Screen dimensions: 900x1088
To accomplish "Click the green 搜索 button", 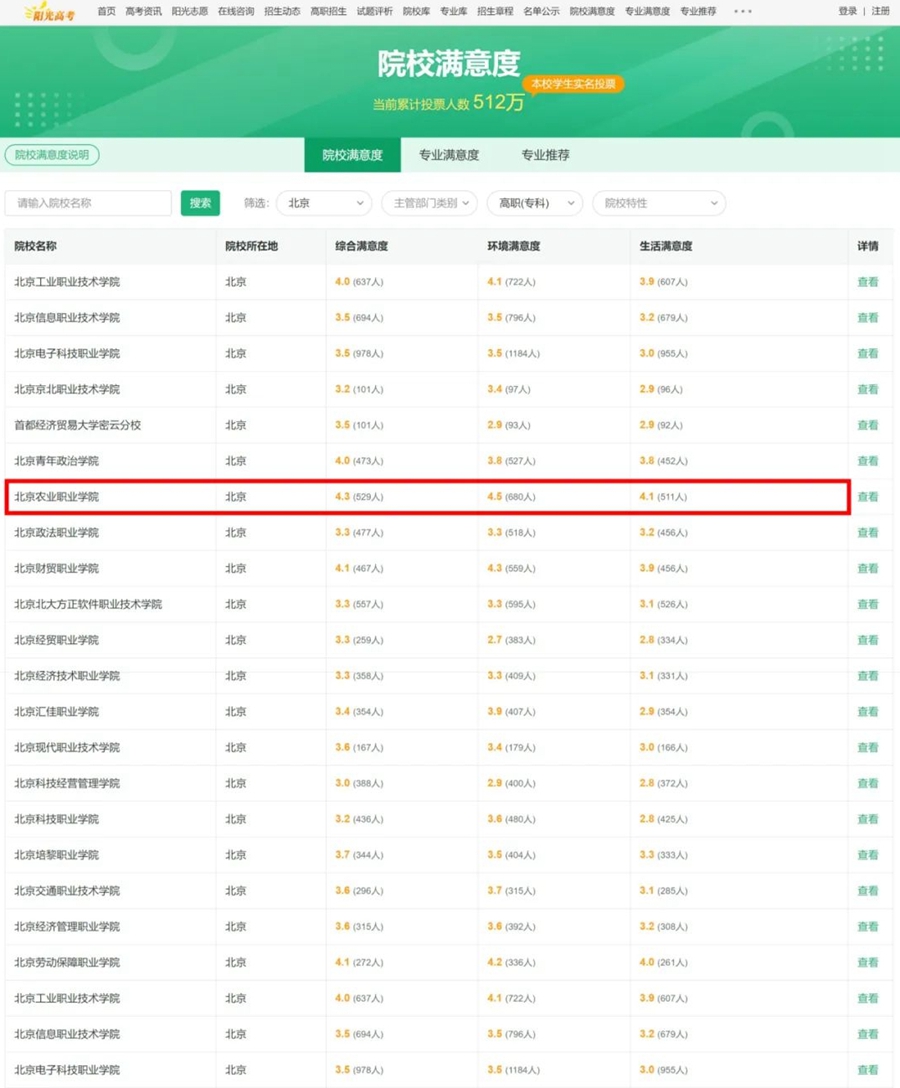I will click(x=200, y=203).
